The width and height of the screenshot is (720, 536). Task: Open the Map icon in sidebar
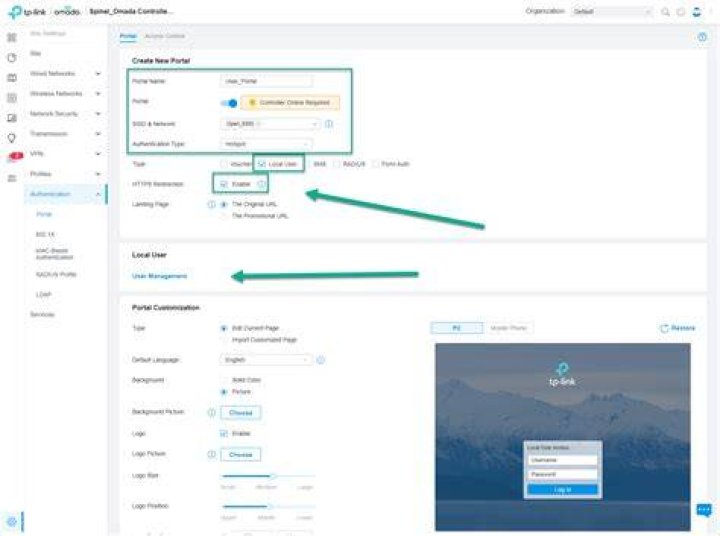coord(12,78)
